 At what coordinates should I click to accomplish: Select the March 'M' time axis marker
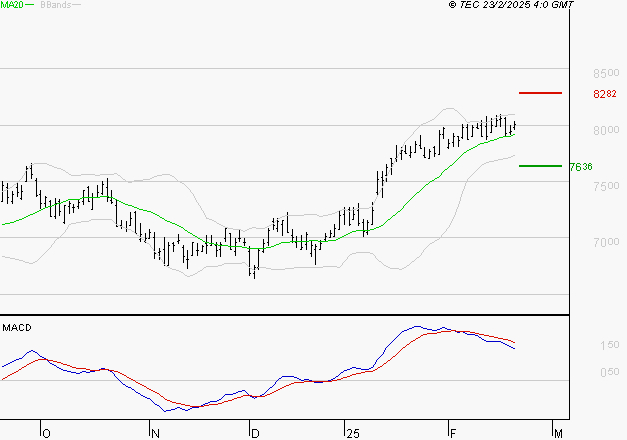click(559, 432)
